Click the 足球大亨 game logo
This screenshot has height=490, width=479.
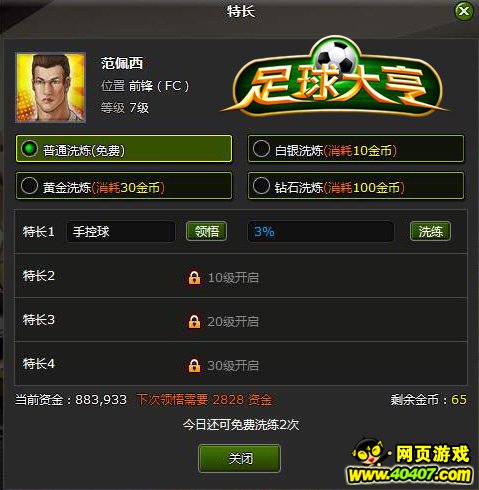tap(334, 79)
